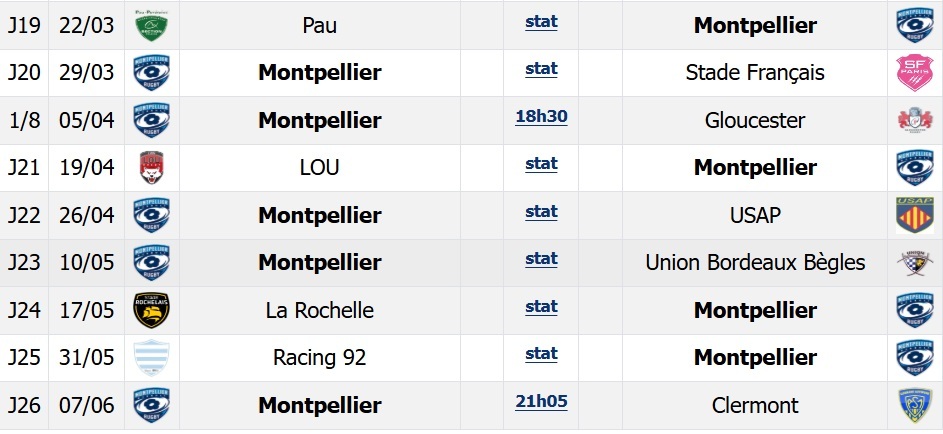
Task: Click Montpellier logo in the J20 row
Action: (152, 73)
